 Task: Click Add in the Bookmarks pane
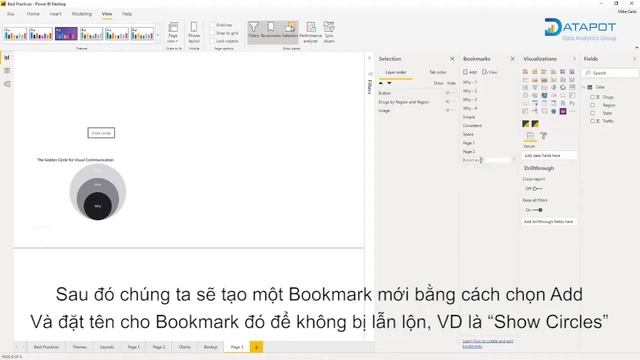(x=470, y=72)
